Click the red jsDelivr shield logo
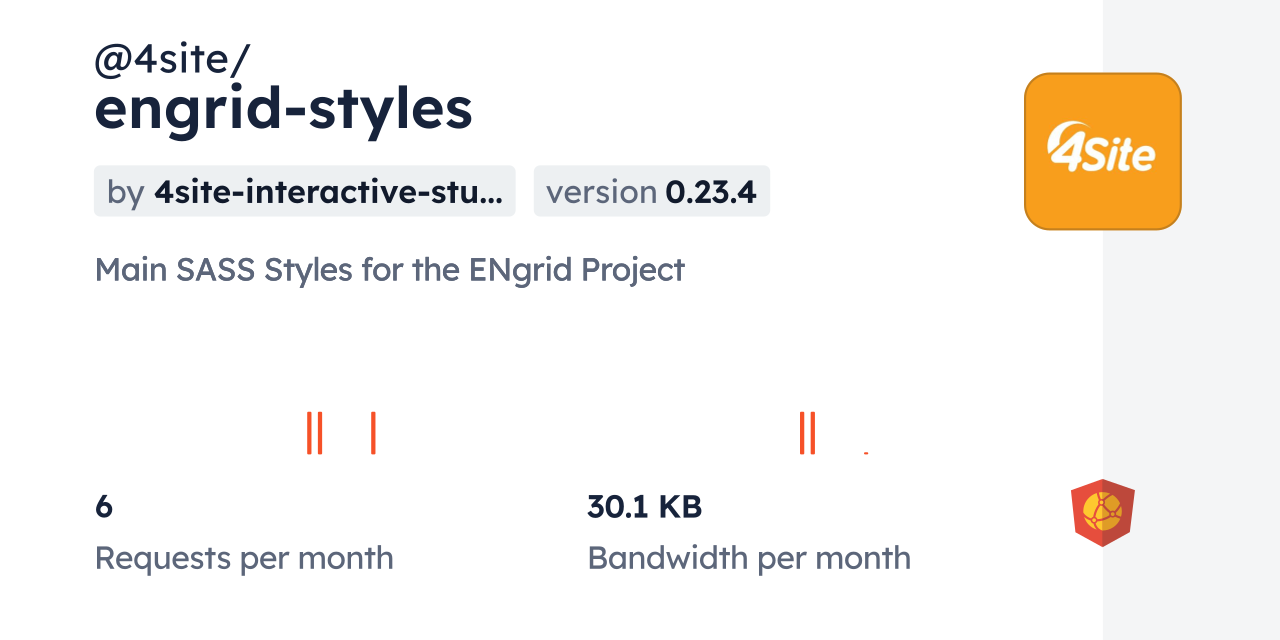This screenshot has width=1280, height=640. point(1102,512)
